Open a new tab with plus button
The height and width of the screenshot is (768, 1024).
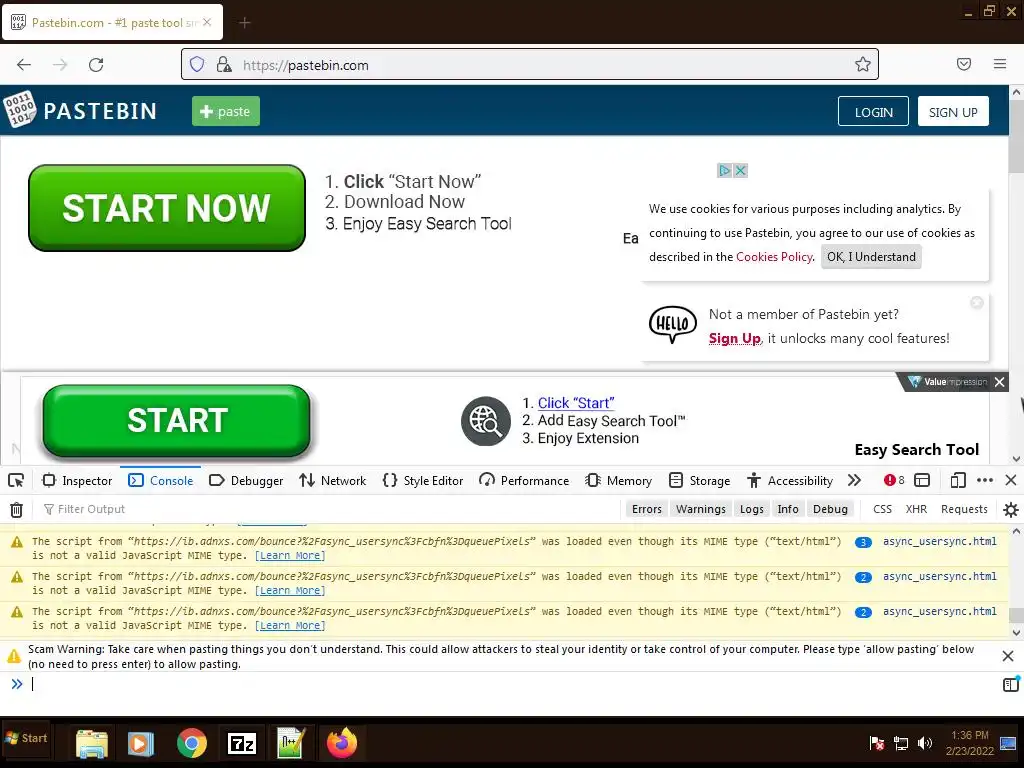pos(245,23)
